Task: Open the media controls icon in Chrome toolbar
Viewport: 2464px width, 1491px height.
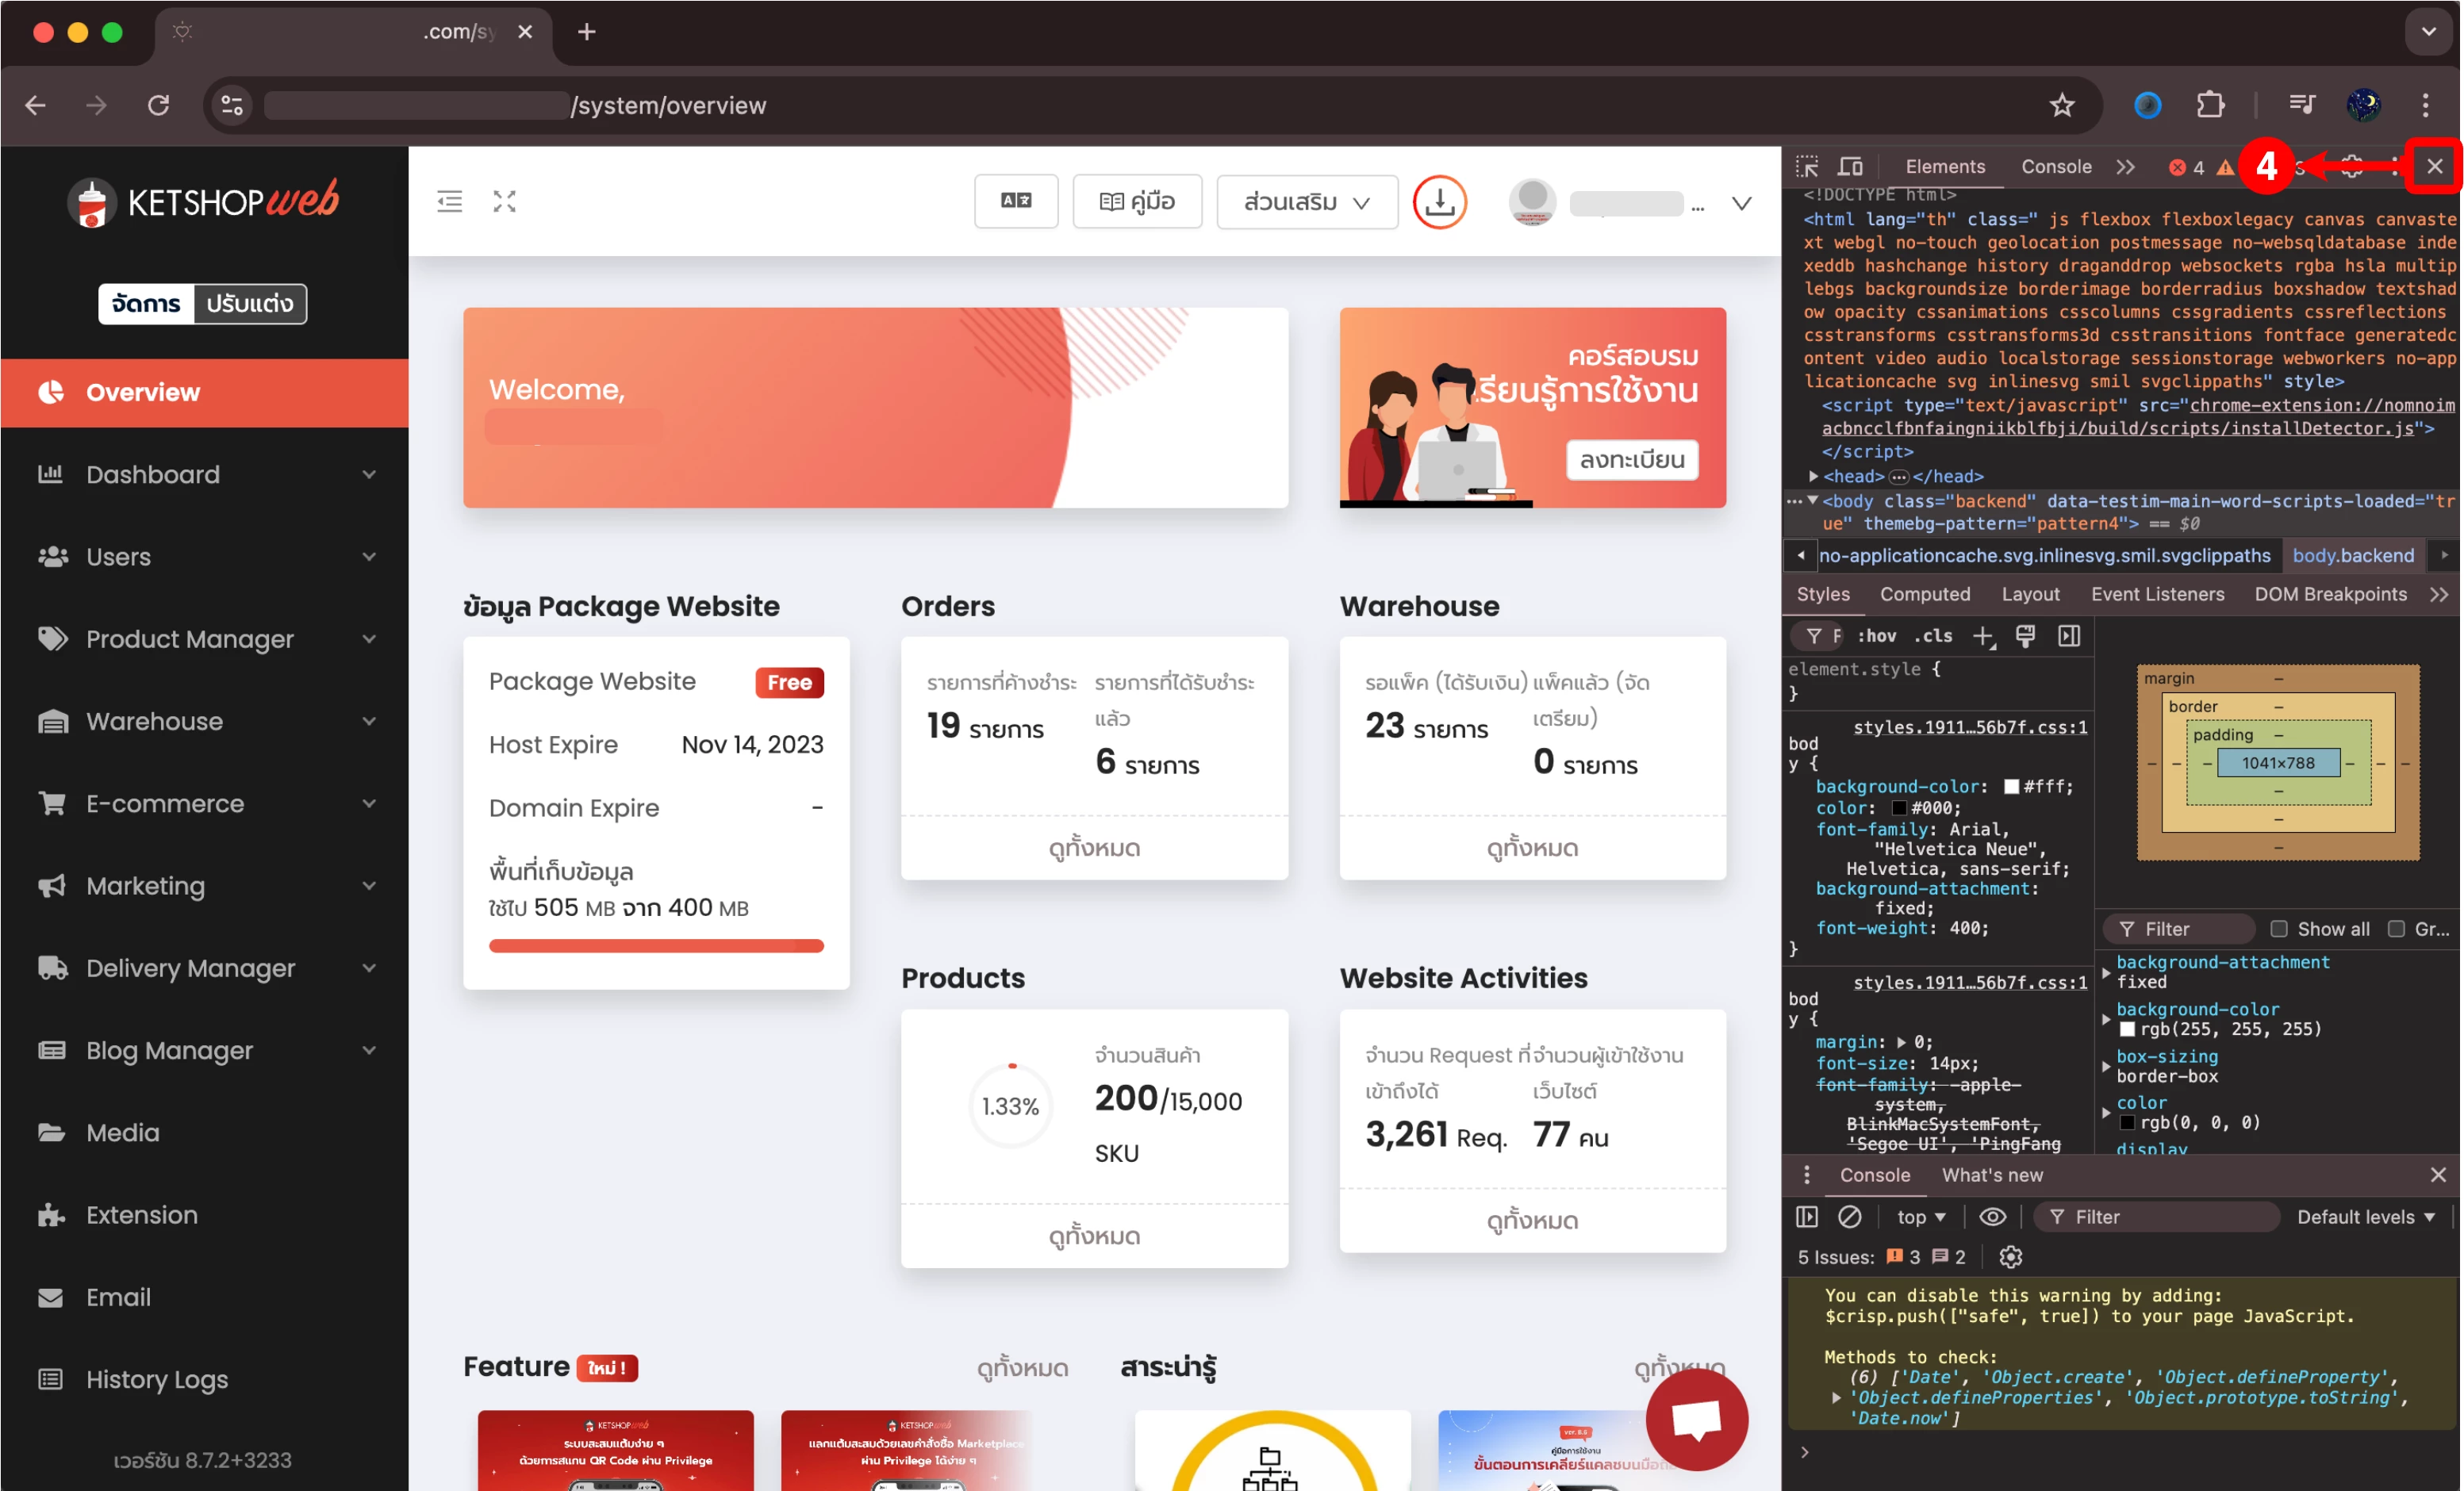Action: [x=2301, y=105]
